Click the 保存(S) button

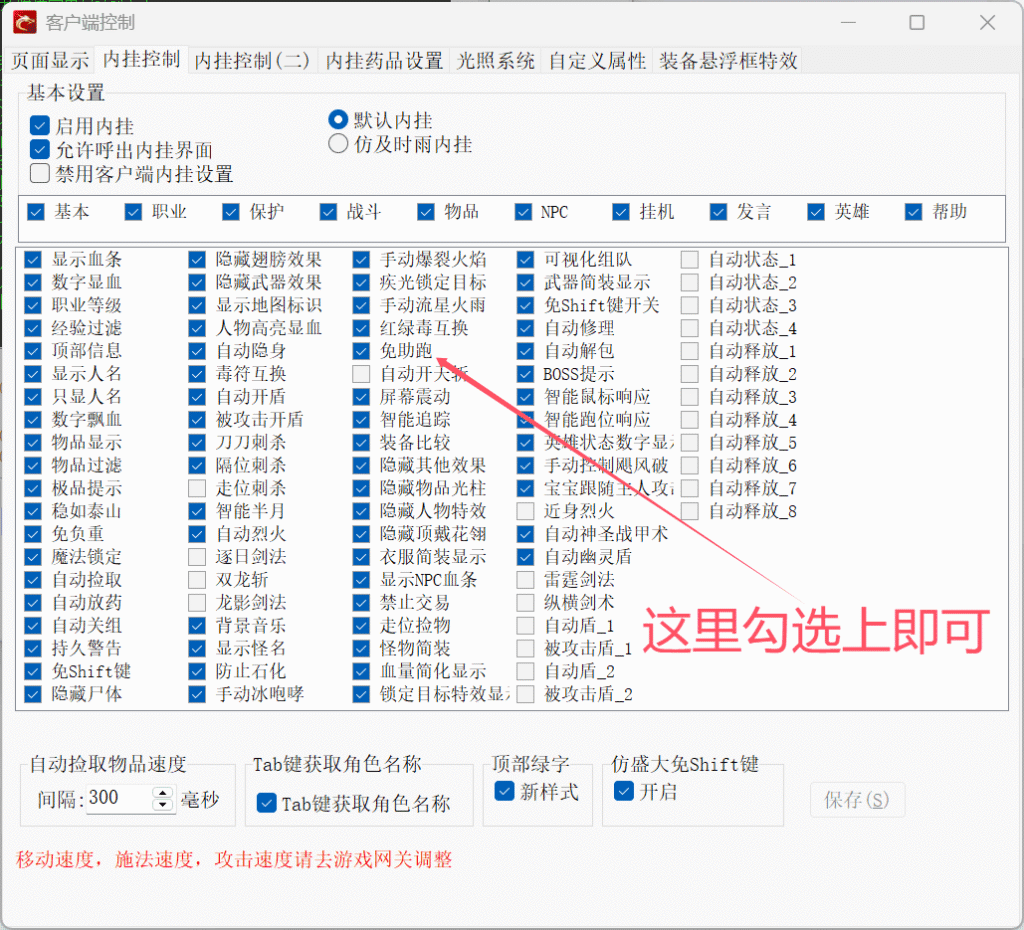point(857,799)
